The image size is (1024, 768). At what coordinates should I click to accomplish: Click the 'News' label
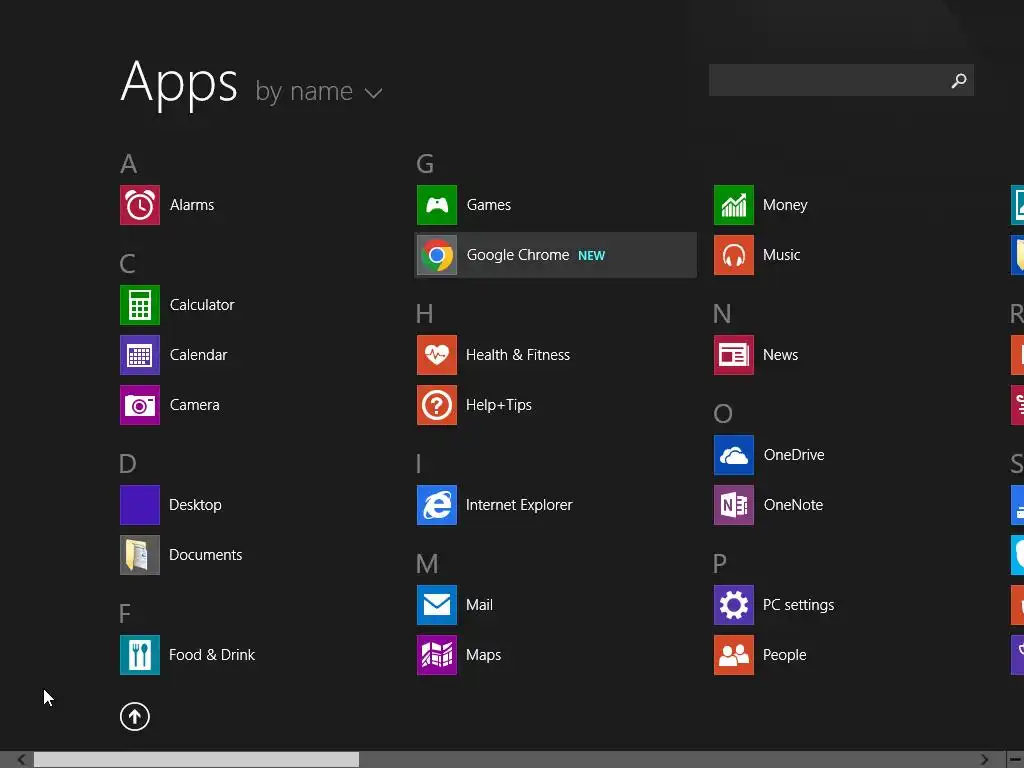pos(780,355)
